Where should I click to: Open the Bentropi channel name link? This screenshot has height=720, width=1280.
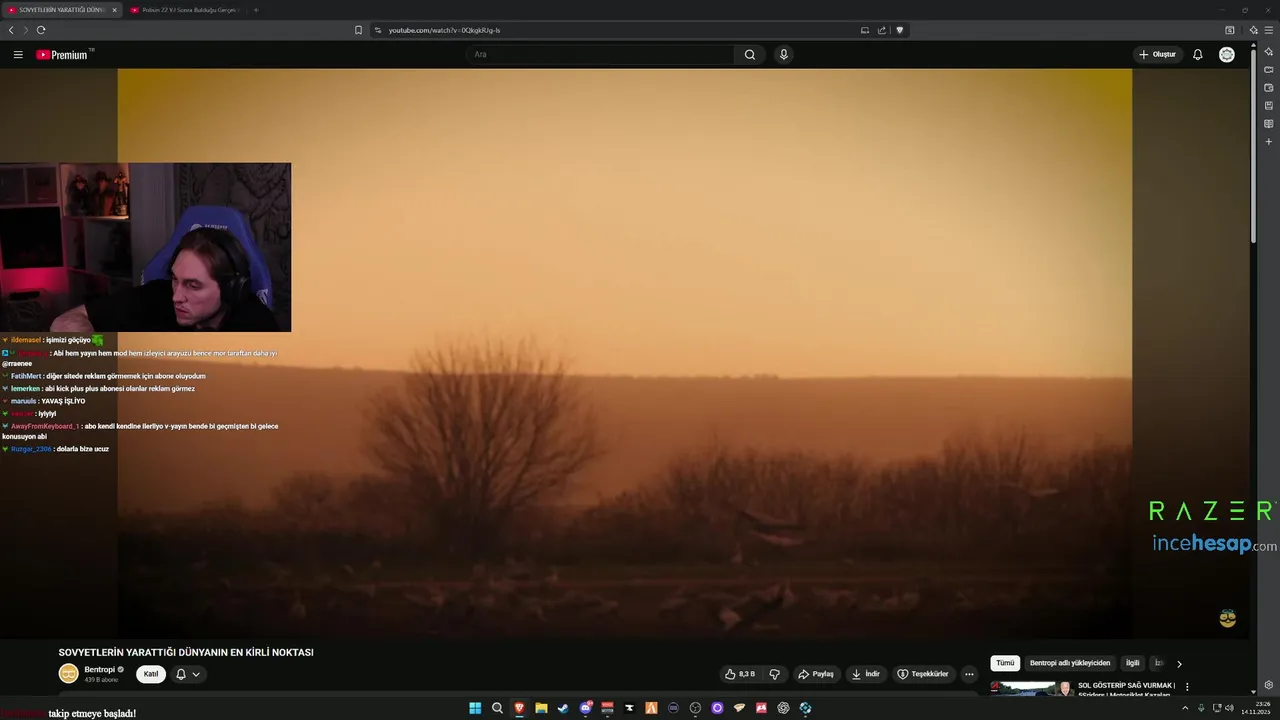[99, 669]
